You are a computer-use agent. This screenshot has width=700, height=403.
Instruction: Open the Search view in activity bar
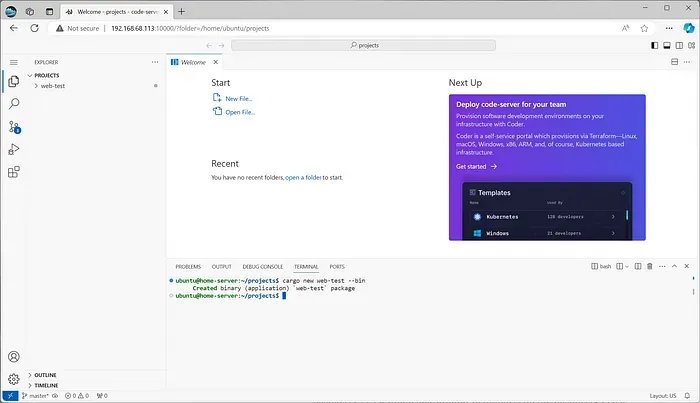pos(14,104)
